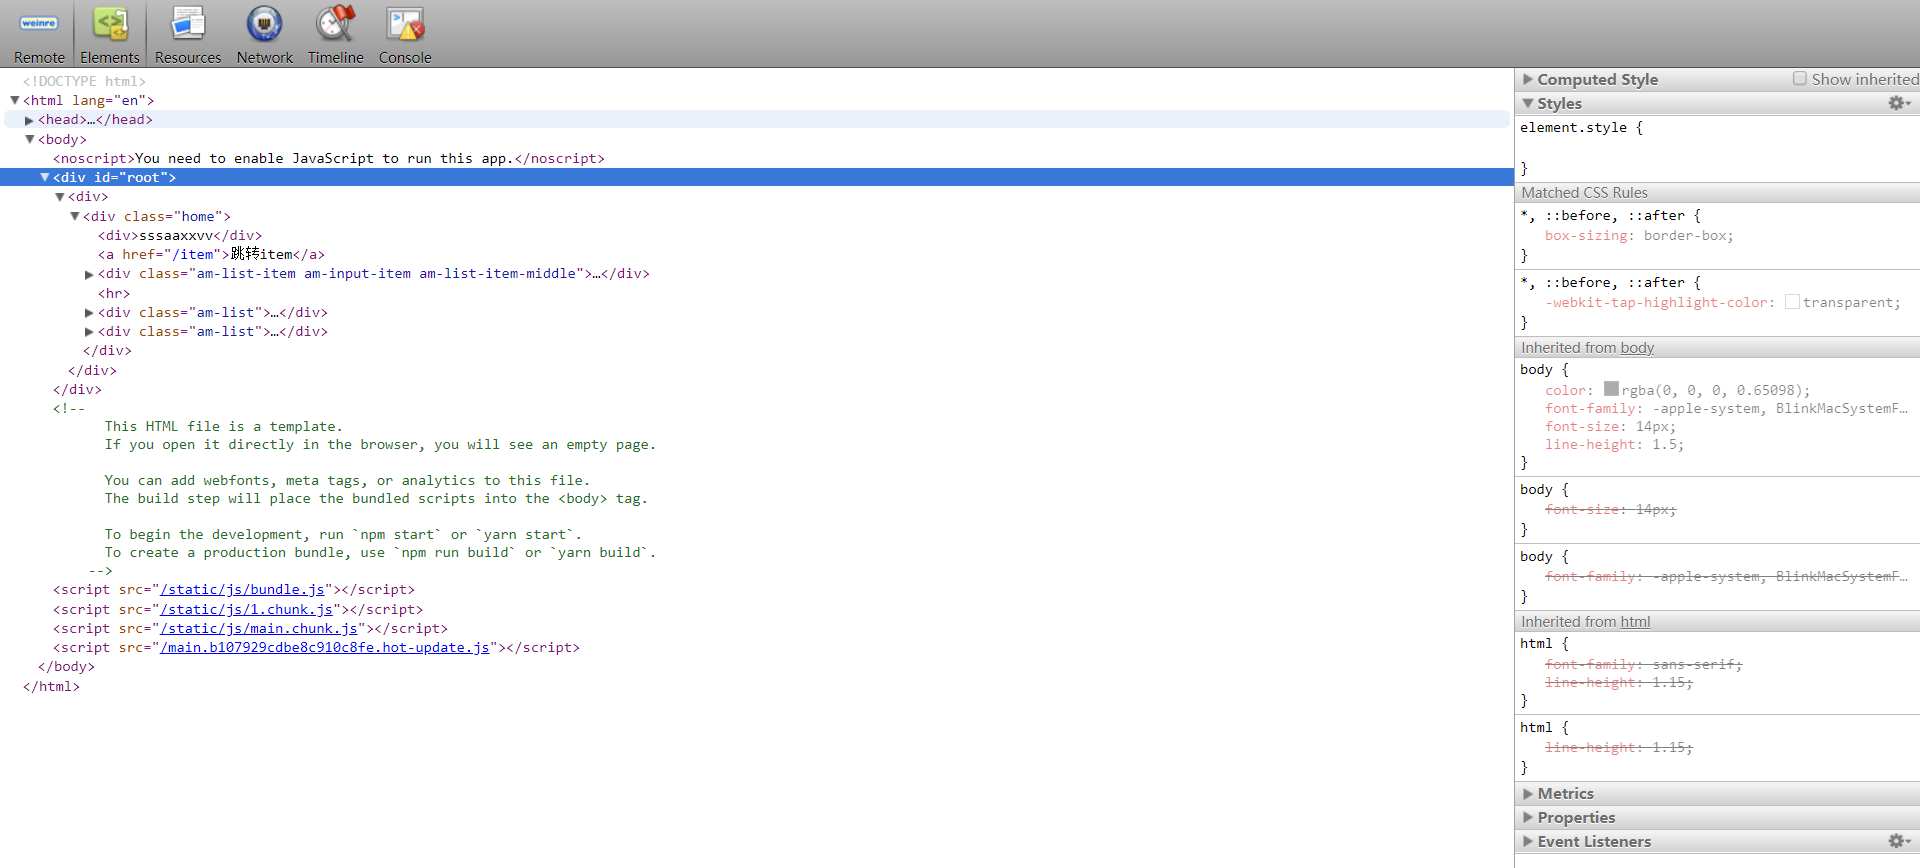Open Event Listeners gear menu
The height and width of the screenshot is (868, 1920).
pyautogui.click(x=1899, y=841)
